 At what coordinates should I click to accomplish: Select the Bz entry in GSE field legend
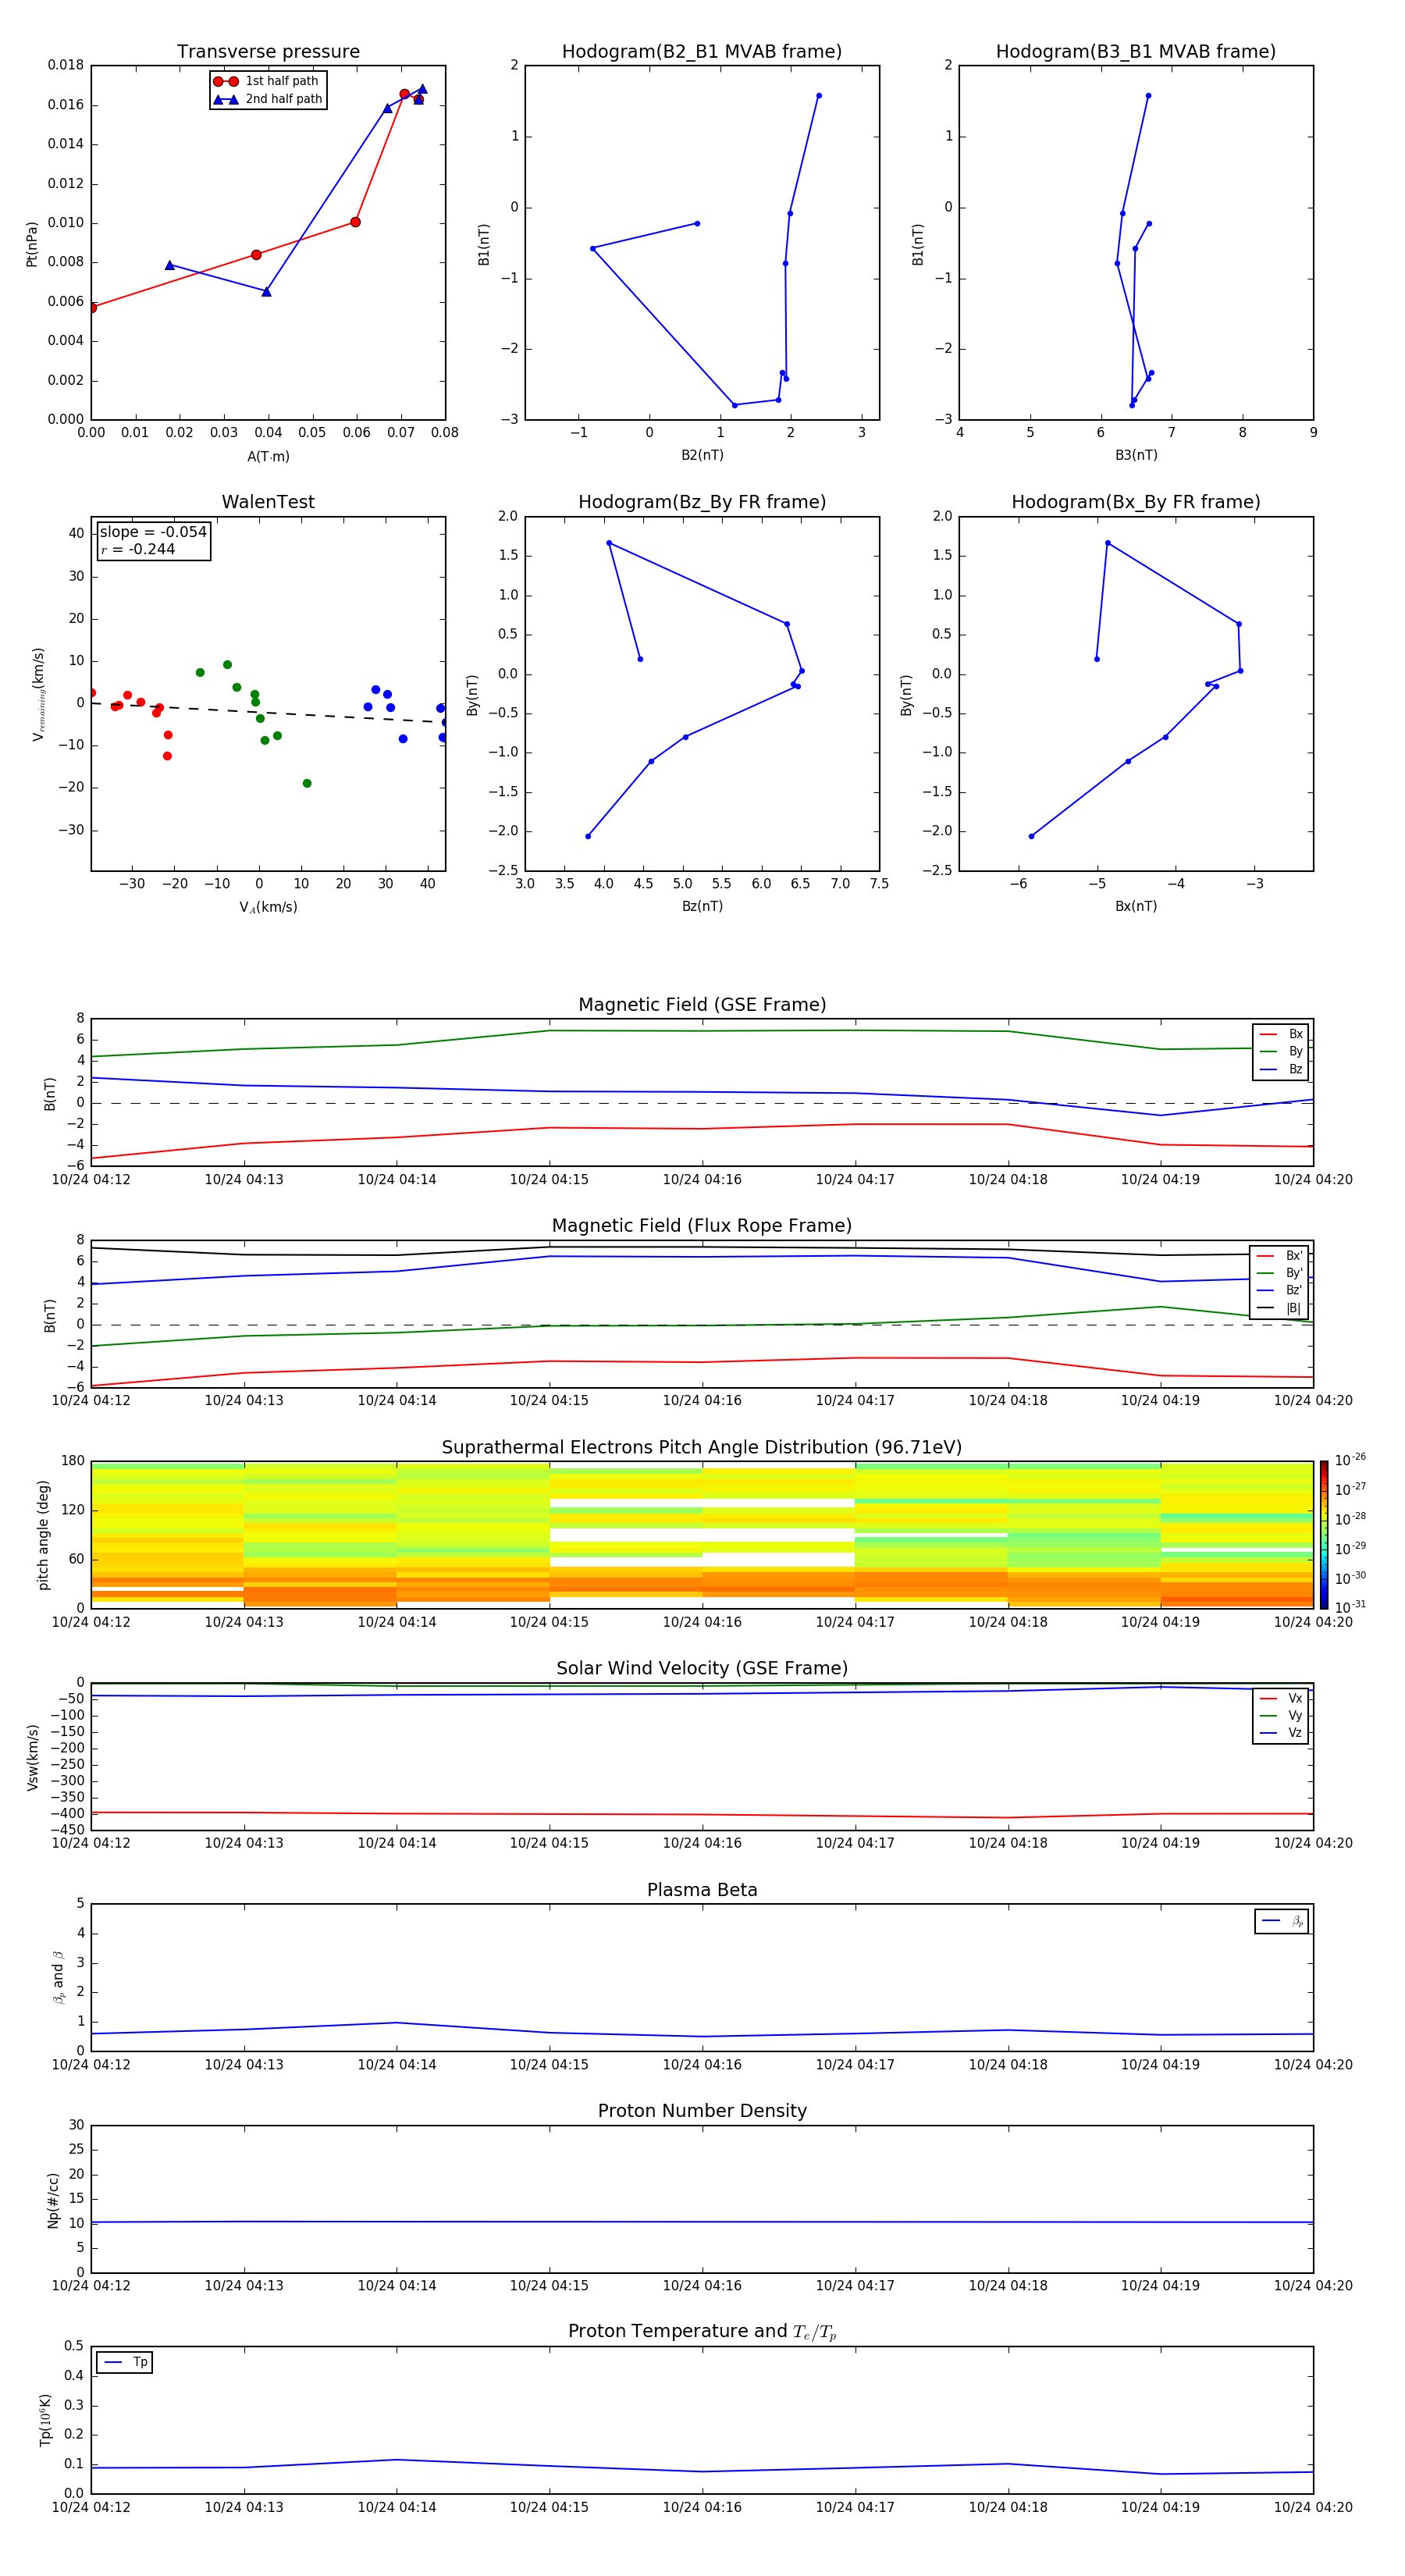tap(1281, 1069)
